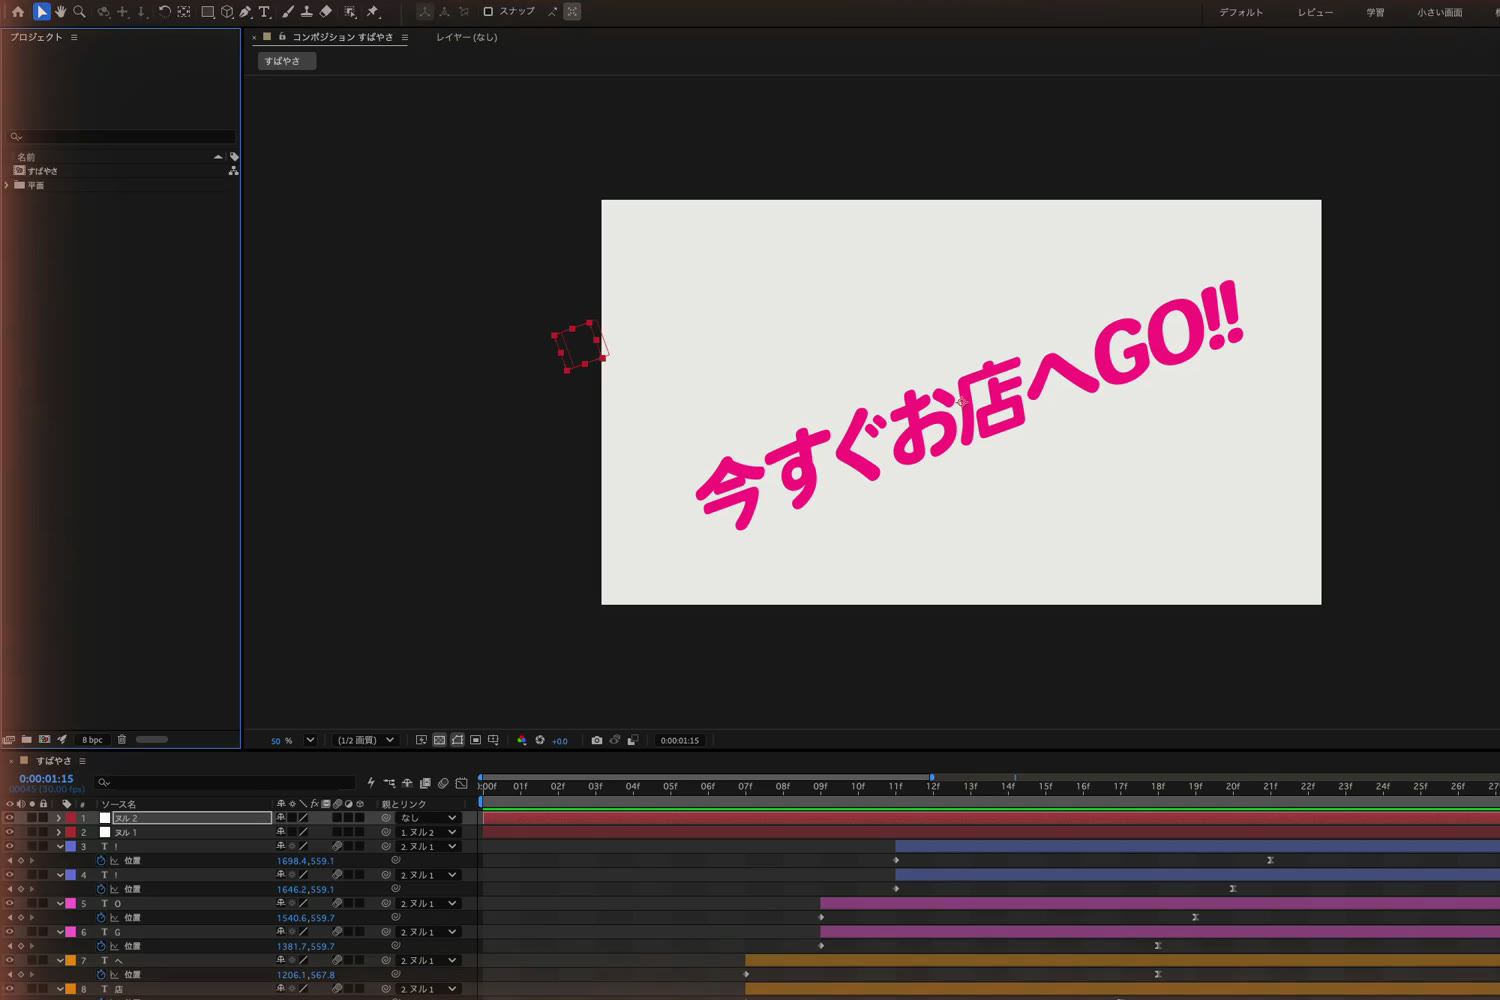
Task: Click the red label swatch of ヌル 2
Action: pyautogui.click(x=71, y=818)
